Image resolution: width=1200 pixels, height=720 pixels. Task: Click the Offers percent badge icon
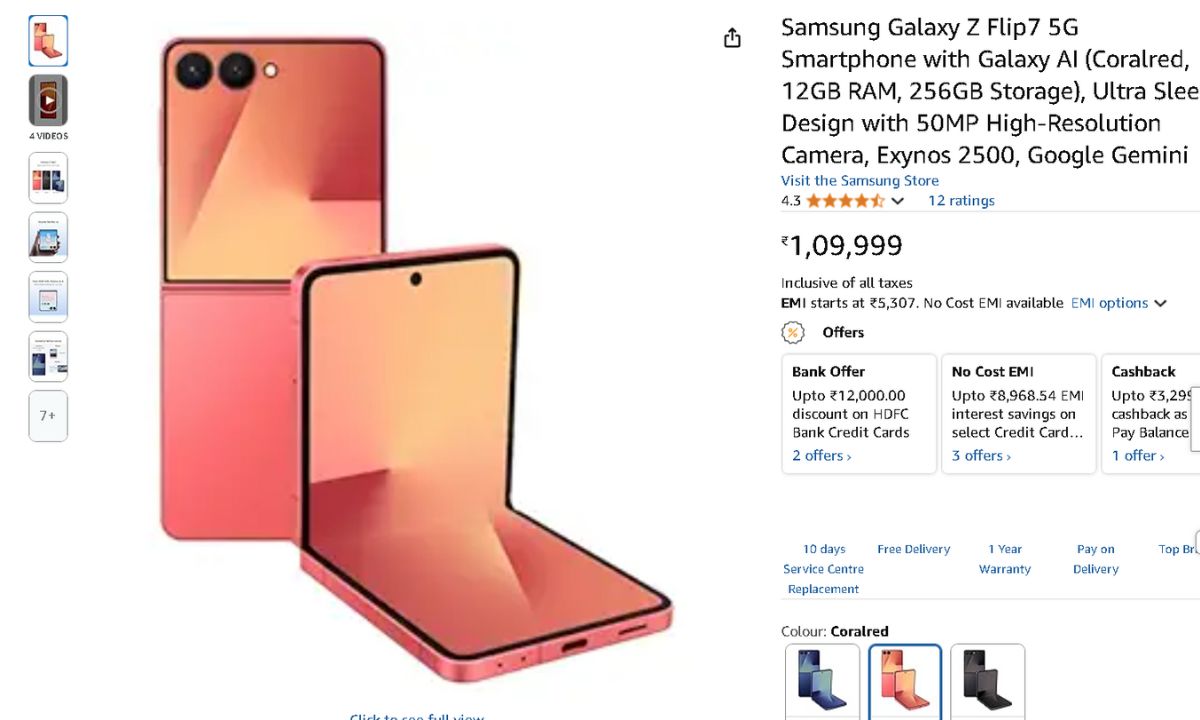tap(793, 333)
